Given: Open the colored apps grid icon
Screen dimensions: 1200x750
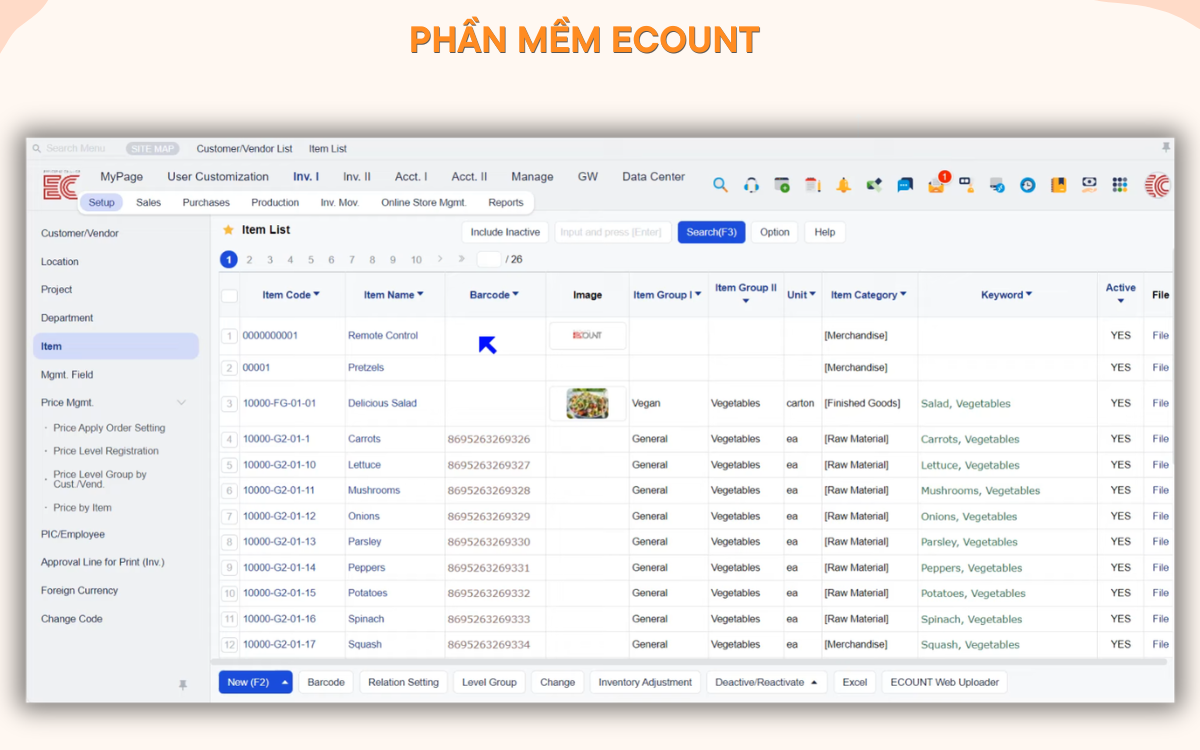Looking at the screenshot, I should tap(1120, 185).
